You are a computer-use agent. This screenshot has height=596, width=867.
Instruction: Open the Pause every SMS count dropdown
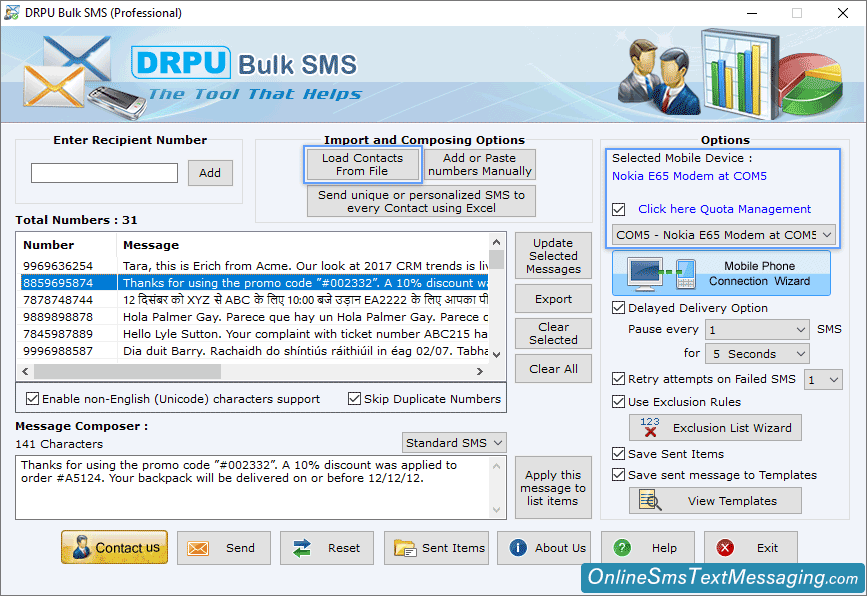[x=757, y=330]
